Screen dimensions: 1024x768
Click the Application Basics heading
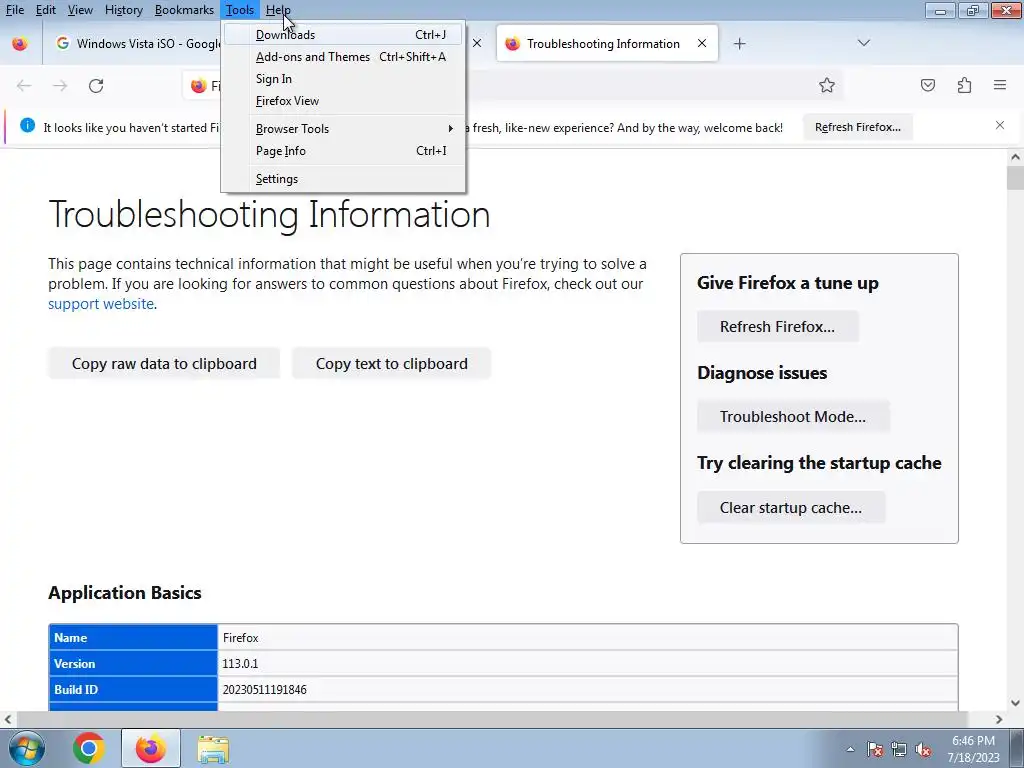click(x=125, y=593)
